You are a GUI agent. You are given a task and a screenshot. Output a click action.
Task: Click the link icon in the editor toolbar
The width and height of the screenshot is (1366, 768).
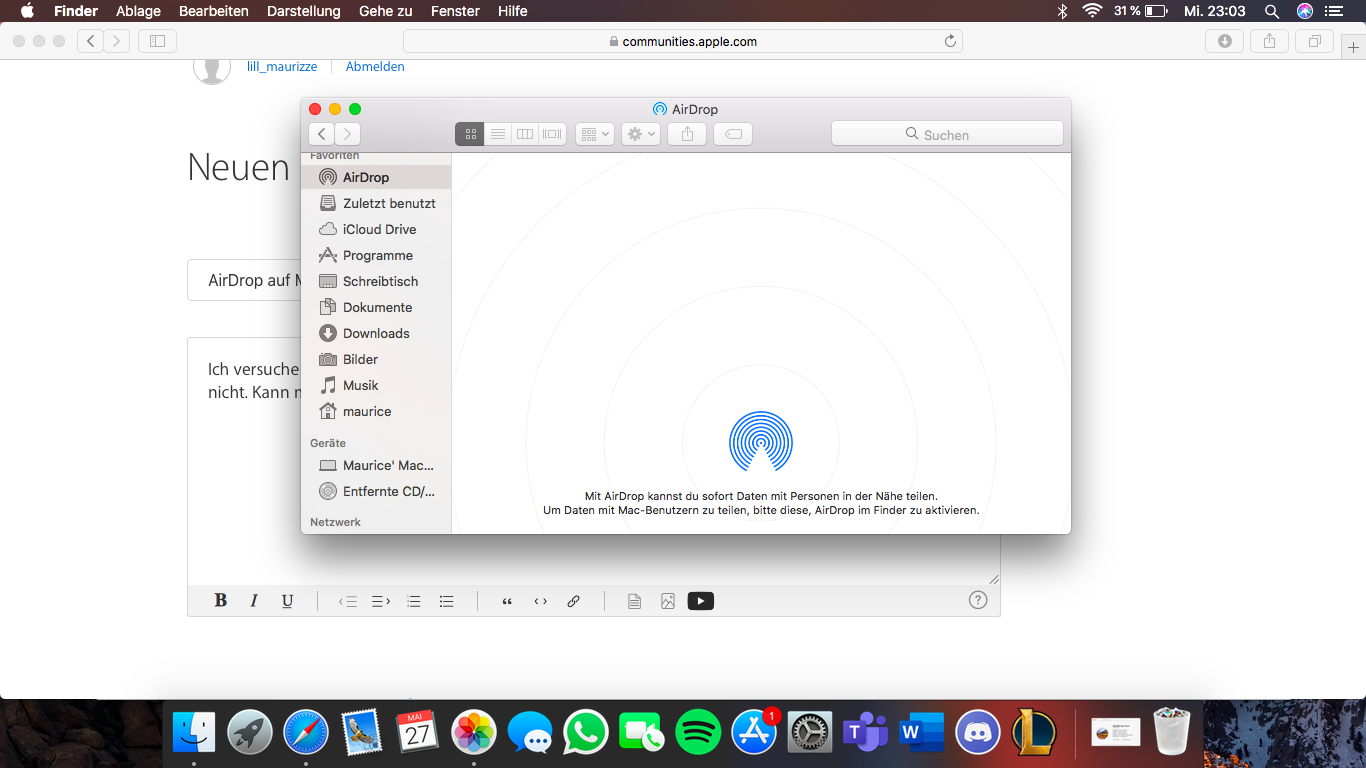[x=573, y=601]
